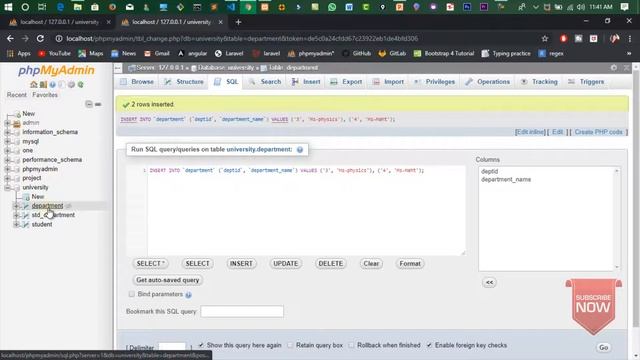Expand the mysql database node
The image size is (640, 360).
coord(7,142)
